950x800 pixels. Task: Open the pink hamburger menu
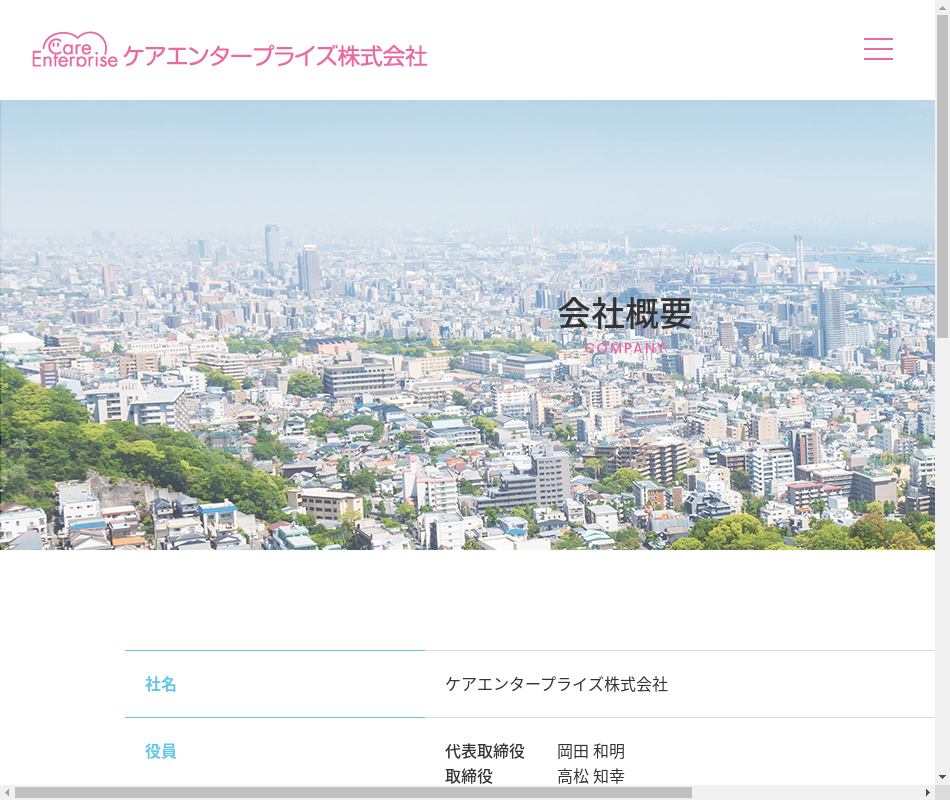pos(878,49)
